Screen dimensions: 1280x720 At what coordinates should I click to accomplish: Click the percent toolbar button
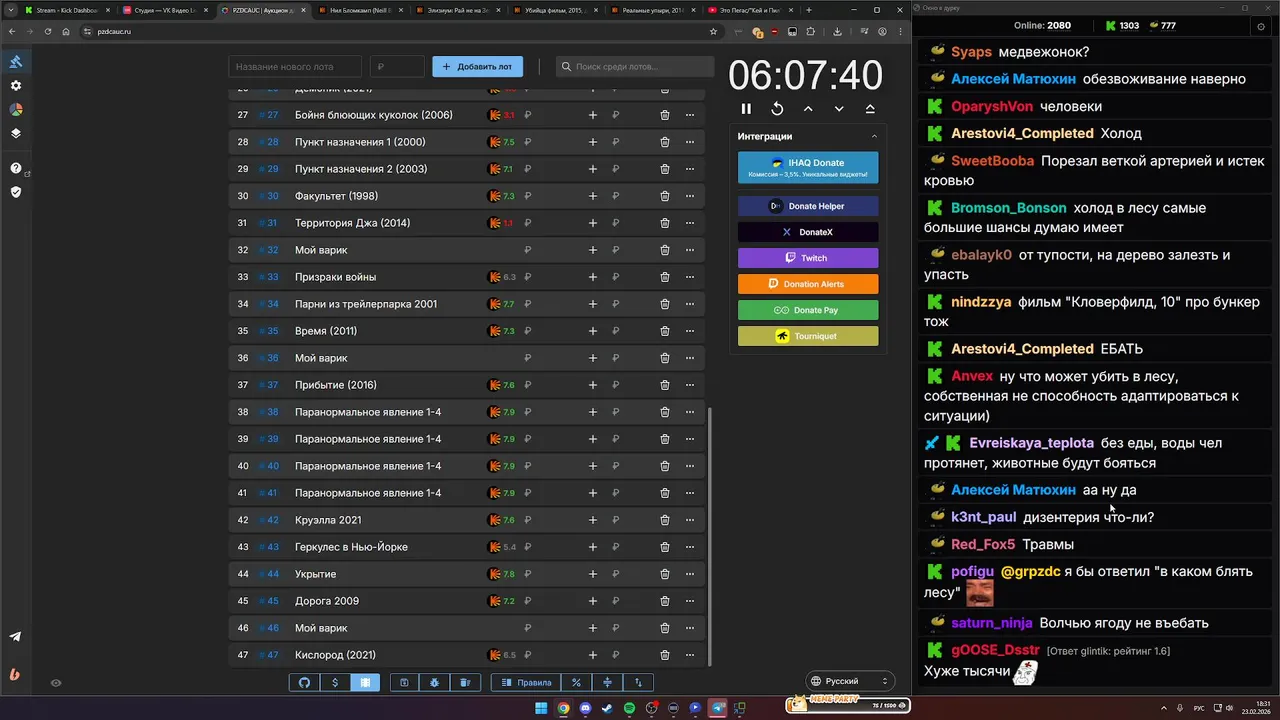(x=577, y=682)
